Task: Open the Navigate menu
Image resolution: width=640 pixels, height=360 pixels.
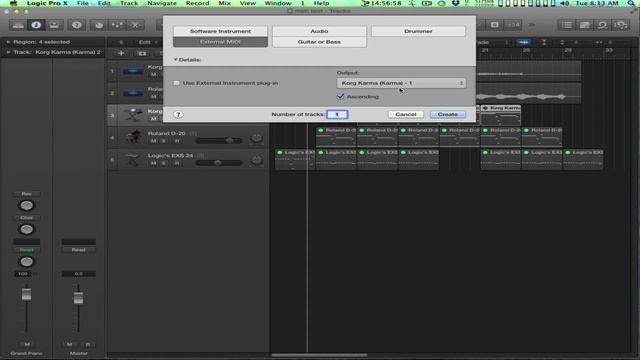Action: 162,3
